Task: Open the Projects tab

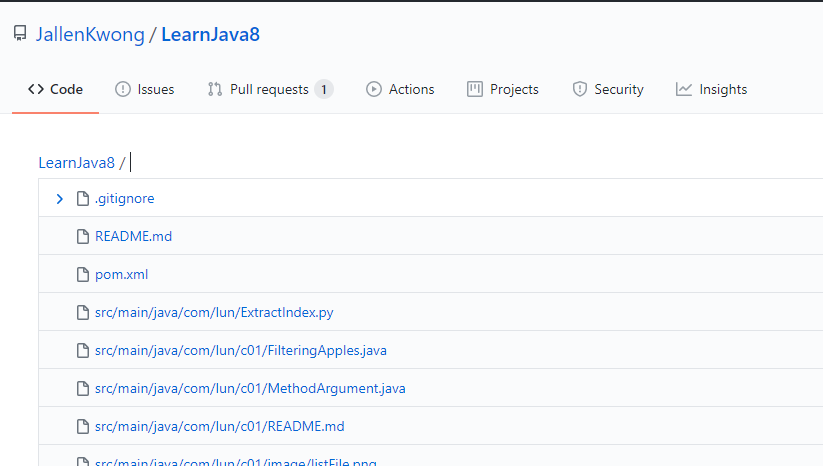Action: (503, 89)
